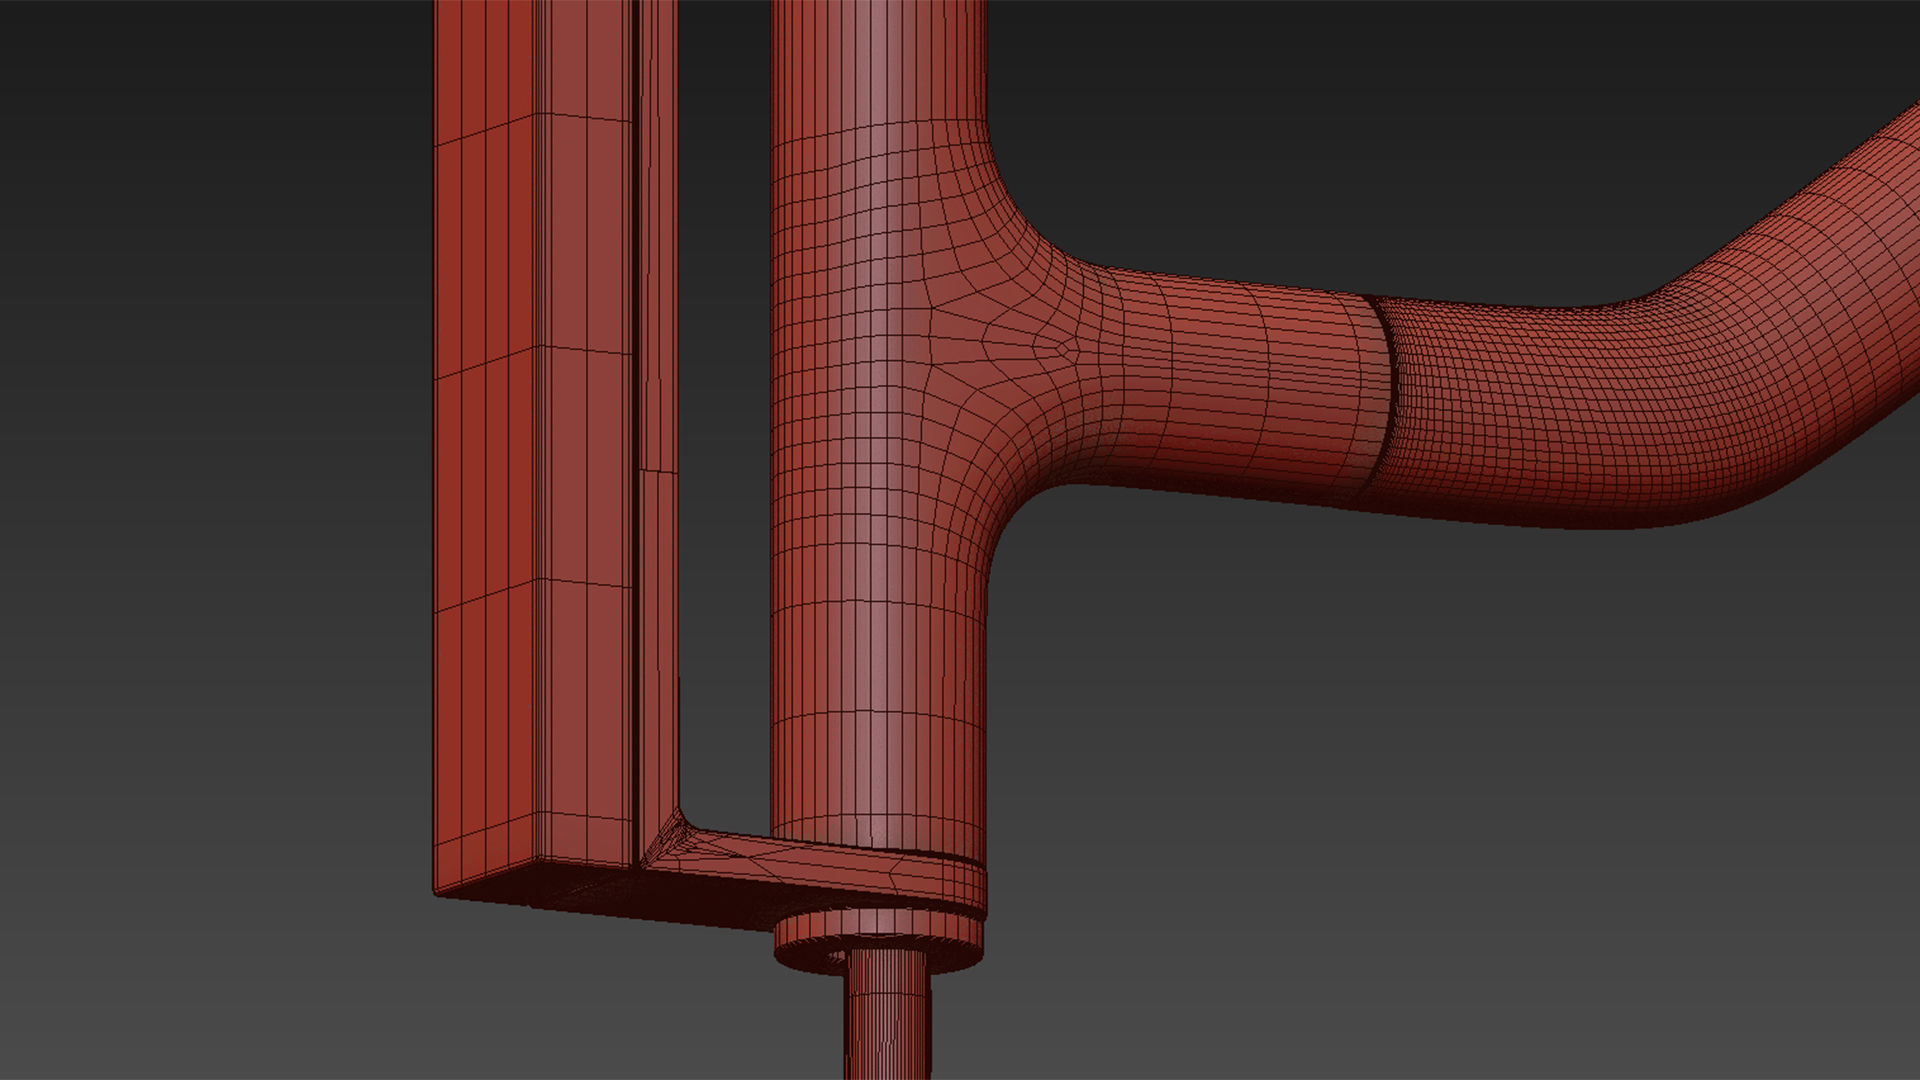Image resolution: width=1920 pixels, height=1080 pixels.
Task: Click the star-shaped pole vertex on the junction
Action: coord(1060,348)
